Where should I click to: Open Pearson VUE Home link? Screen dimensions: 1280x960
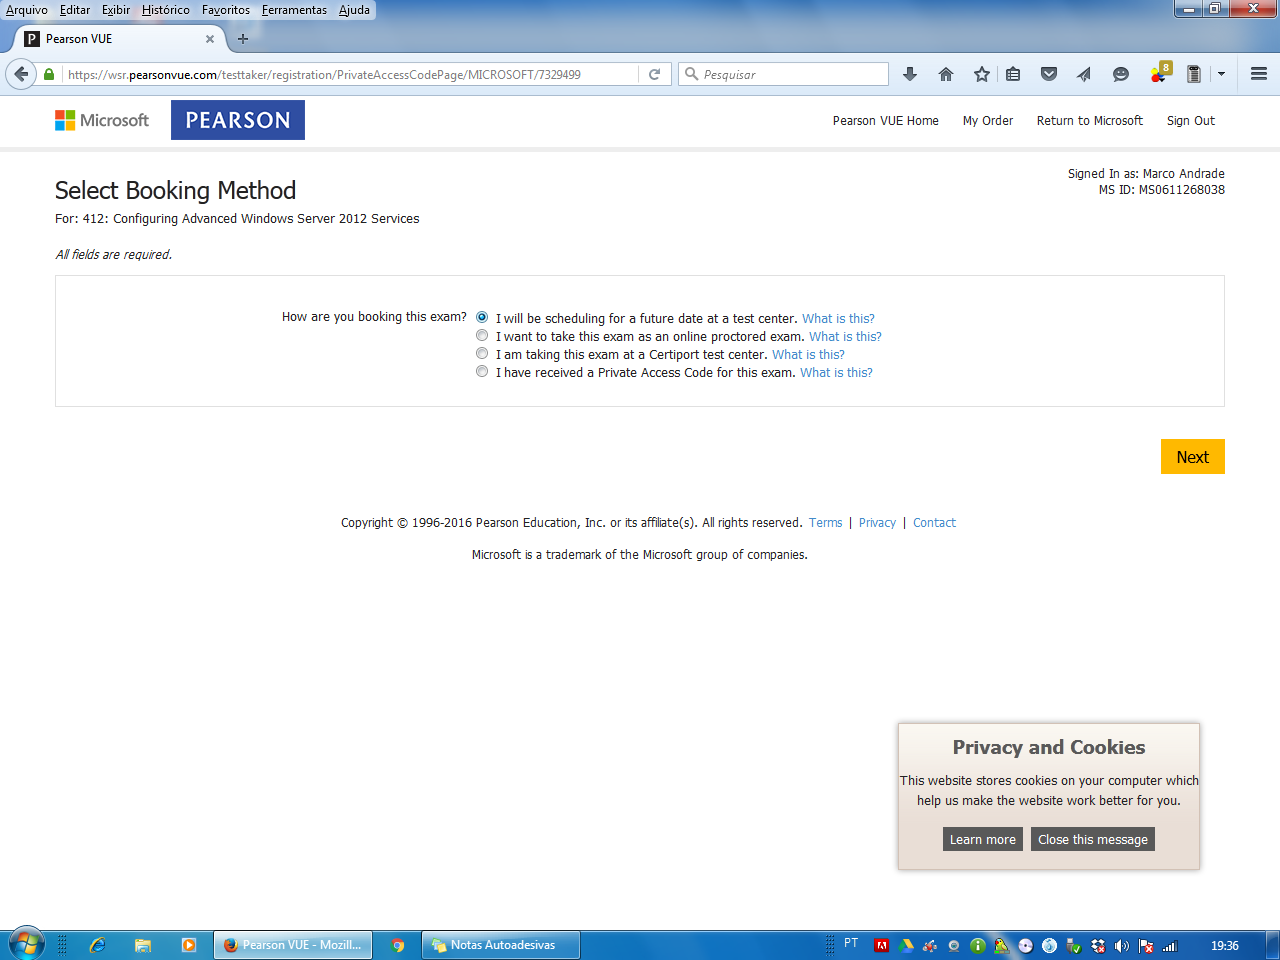point(886,121)
